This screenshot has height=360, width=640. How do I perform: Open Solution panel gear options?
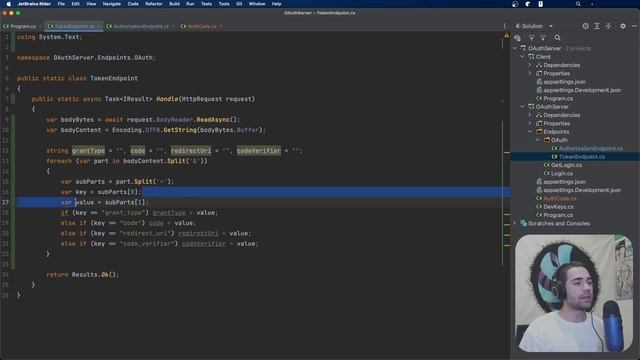(x=623, y=26)
